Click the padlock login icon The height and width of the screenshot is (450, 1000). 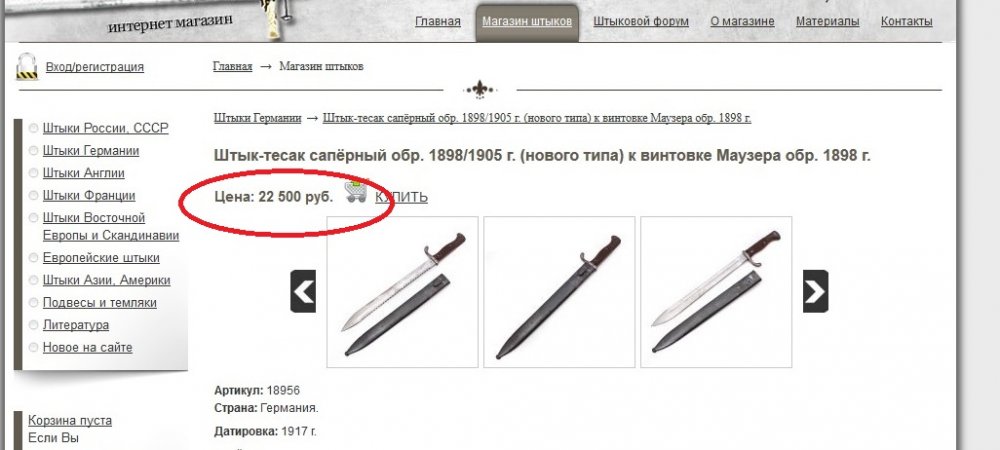(x=27, y=66)
